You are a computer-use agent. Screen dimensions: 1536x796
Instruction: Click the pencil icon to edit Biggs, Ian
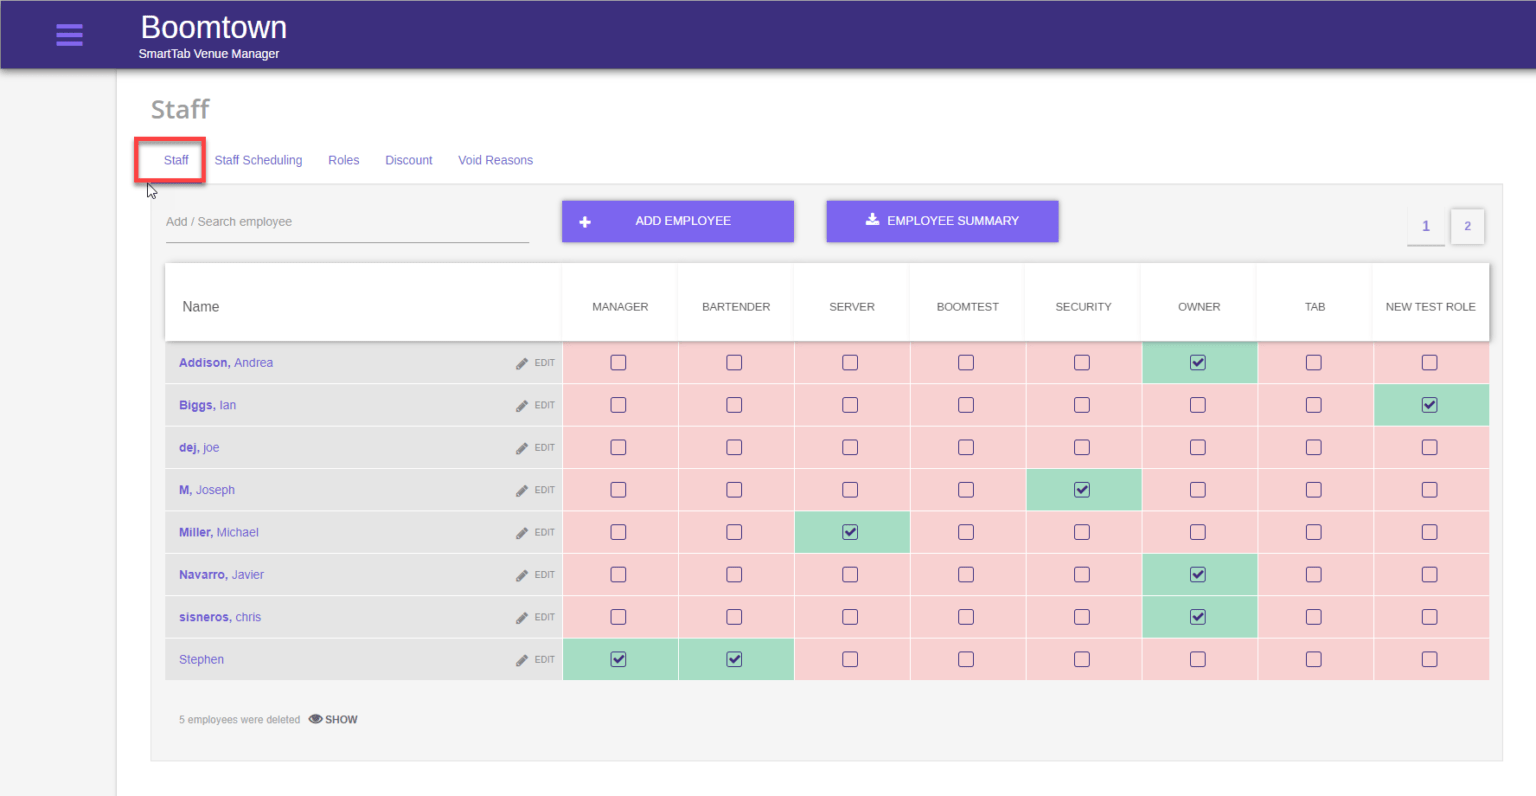[521, 405]
